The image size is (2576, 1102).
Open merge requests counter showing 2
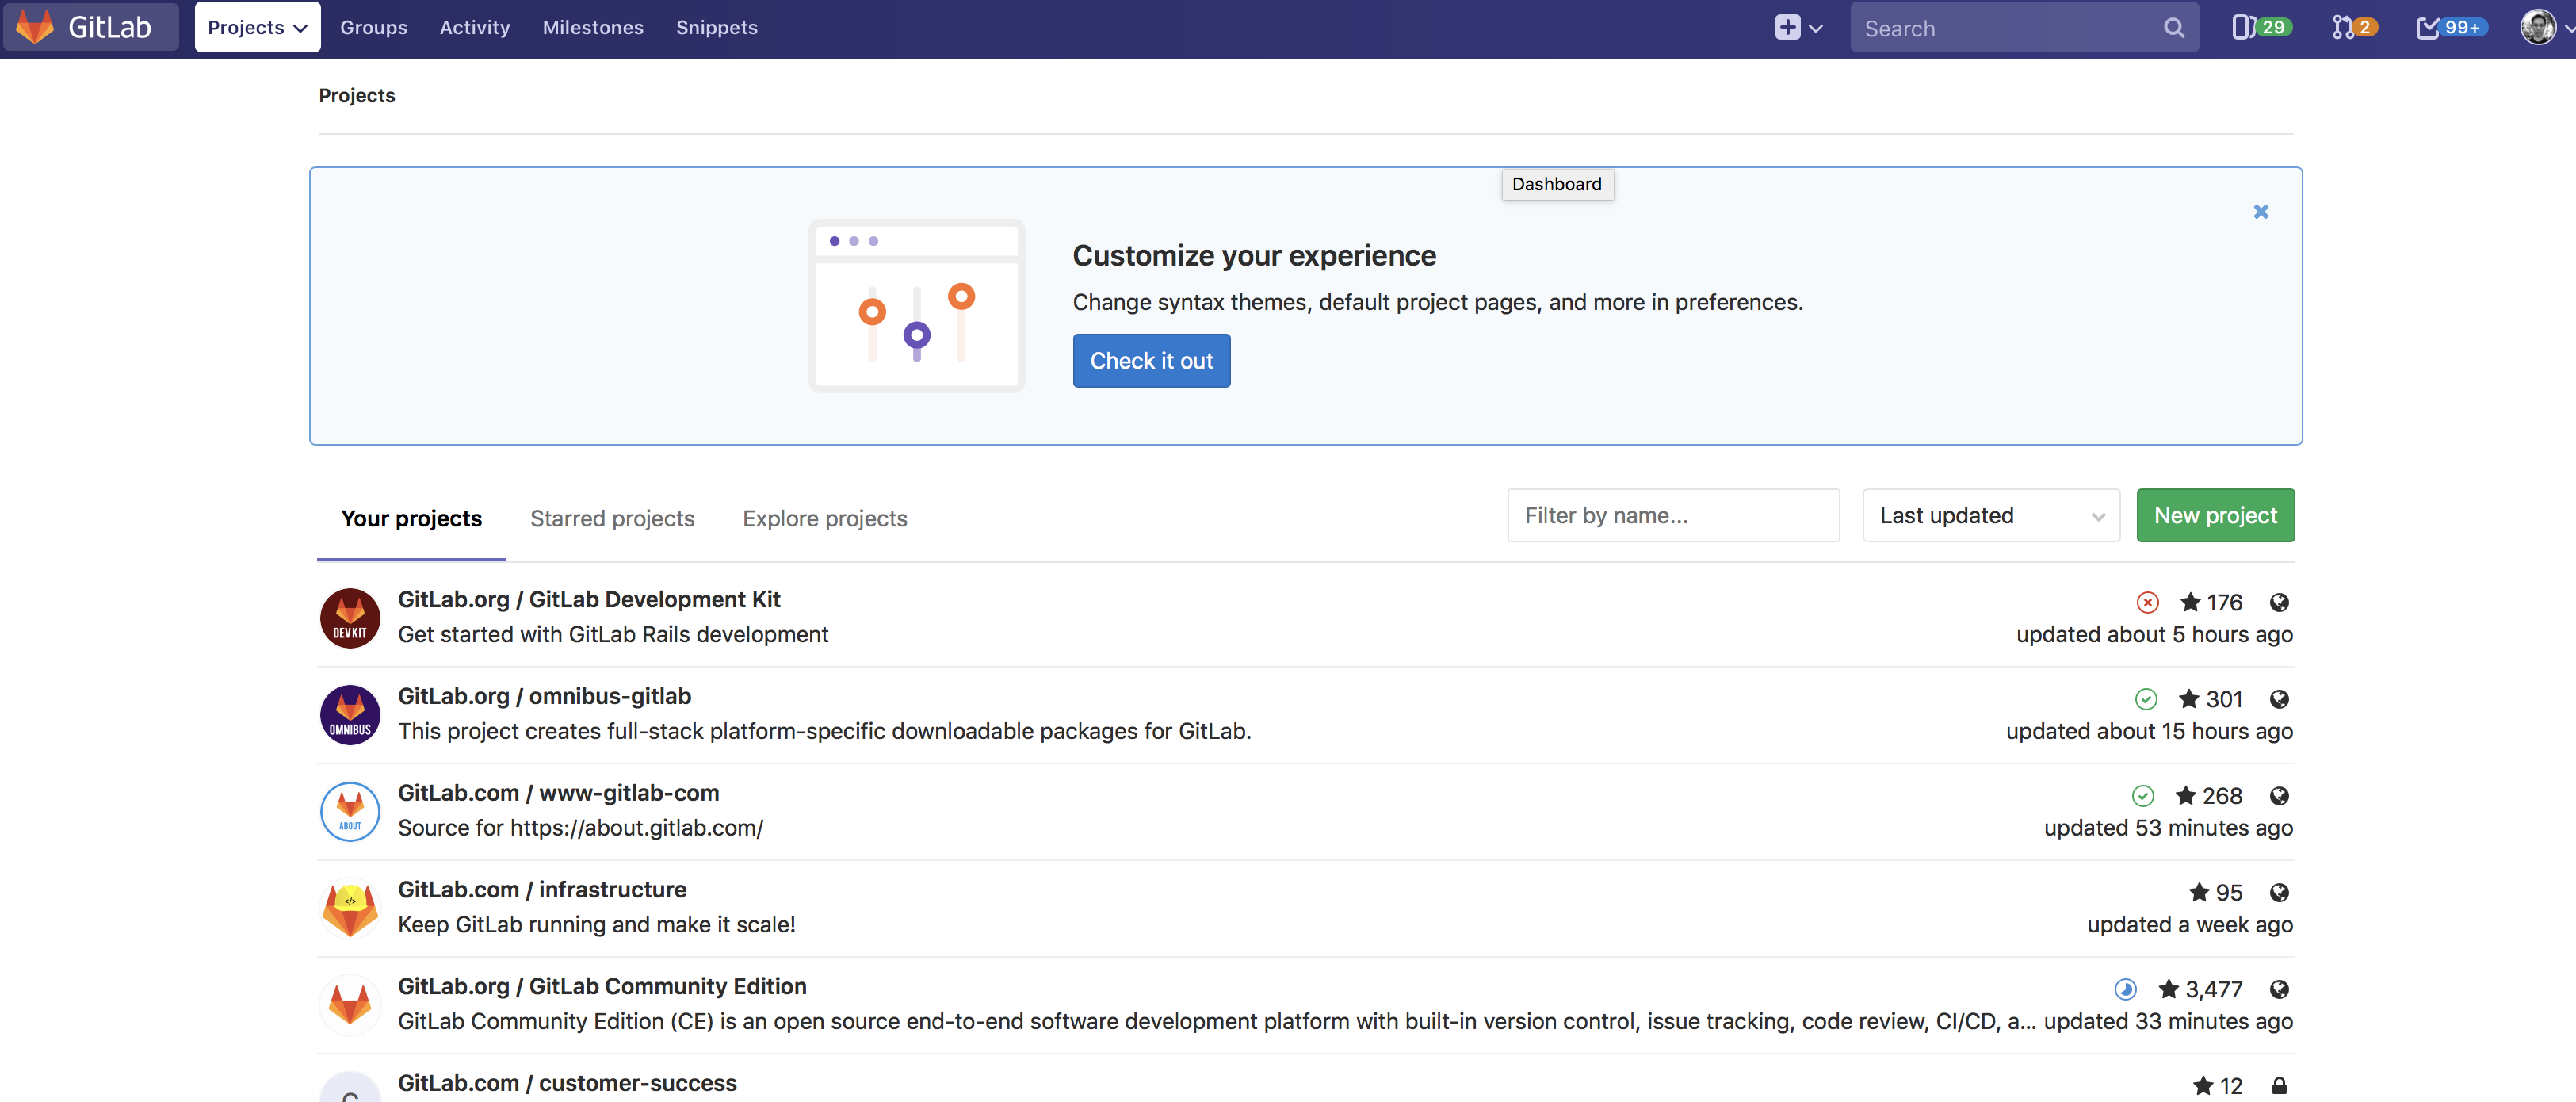coord(2354,27)
